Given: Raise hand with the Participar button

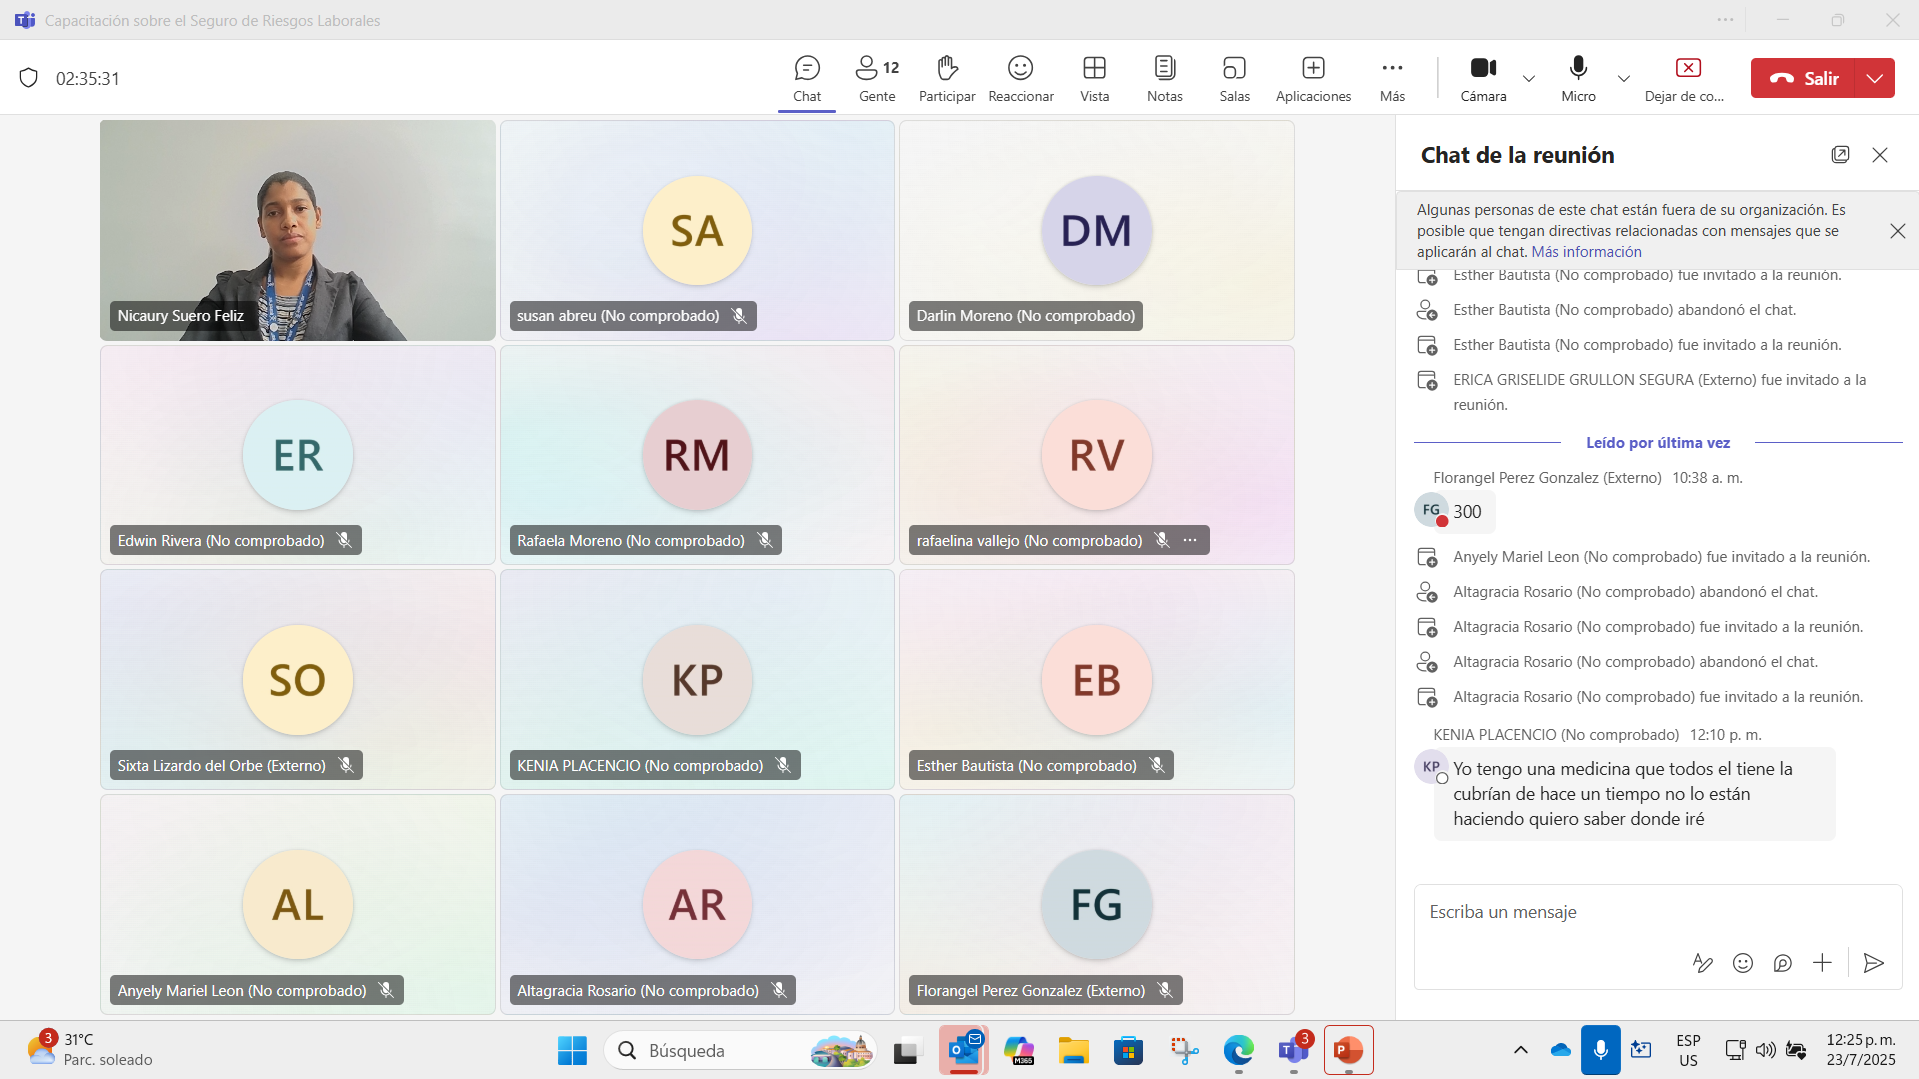Looking at the screenshot, I should [946, 78].
